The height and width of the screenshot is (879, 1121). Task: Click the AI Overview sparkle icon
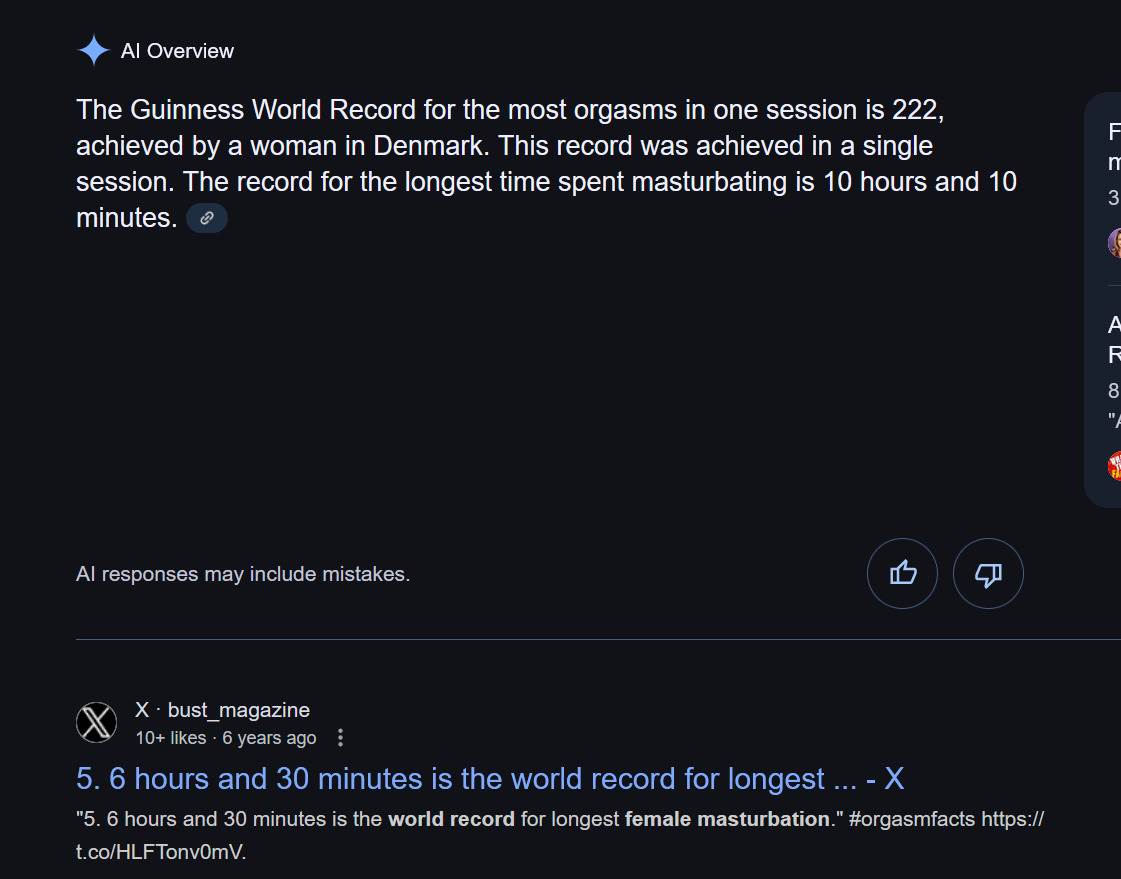point(93,51)
